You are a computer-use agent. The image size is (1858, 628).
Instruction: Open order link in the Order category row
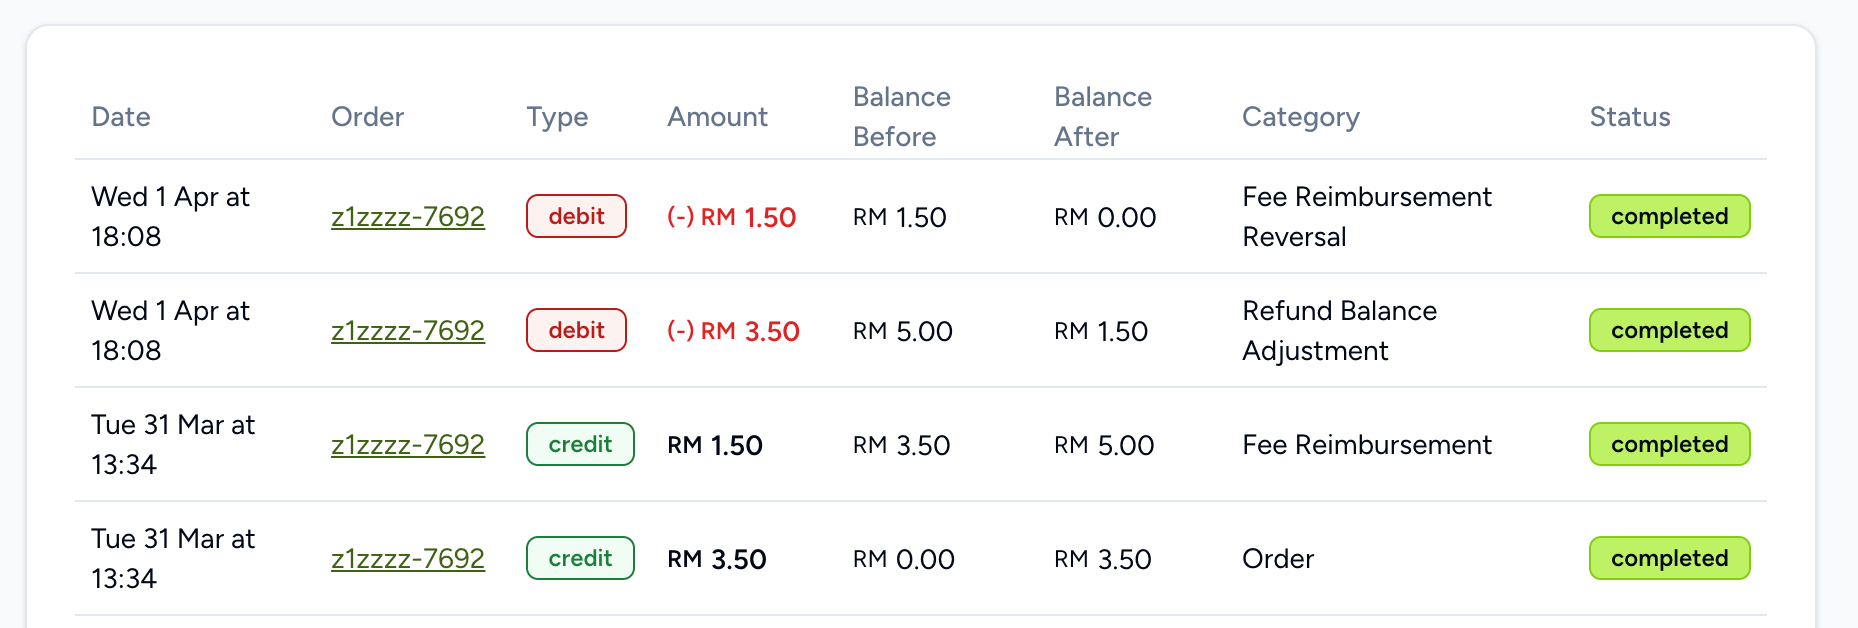point(408,559)
